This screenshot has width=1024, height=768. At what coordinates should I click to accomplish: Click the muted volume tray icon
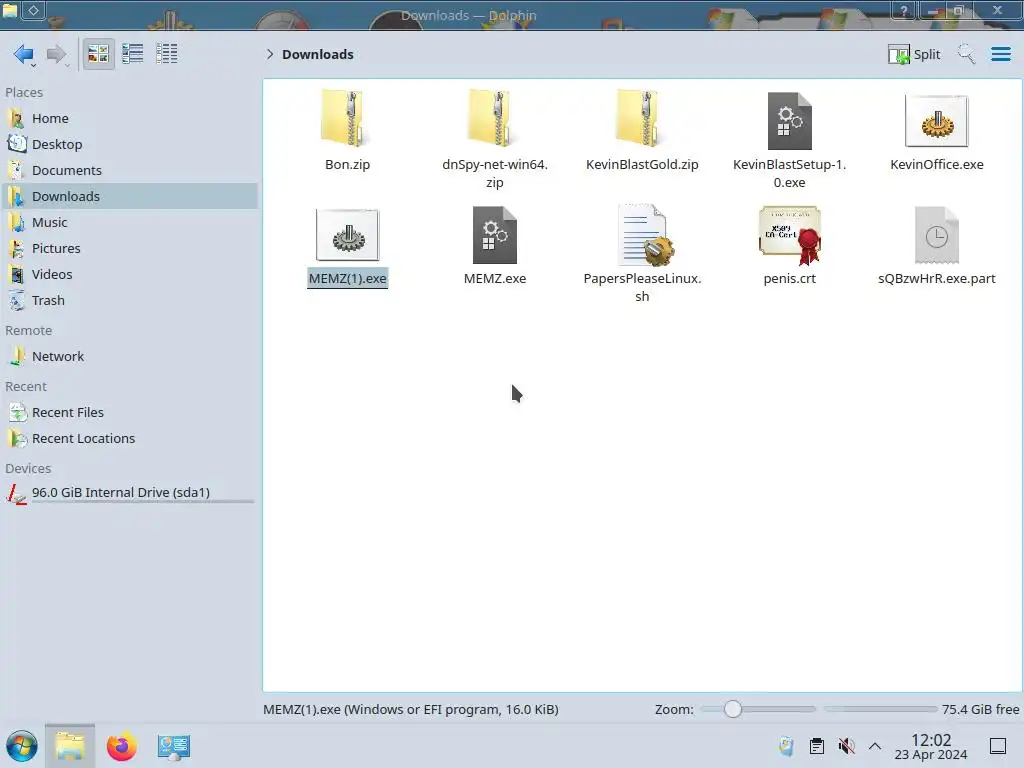[846, 746]
